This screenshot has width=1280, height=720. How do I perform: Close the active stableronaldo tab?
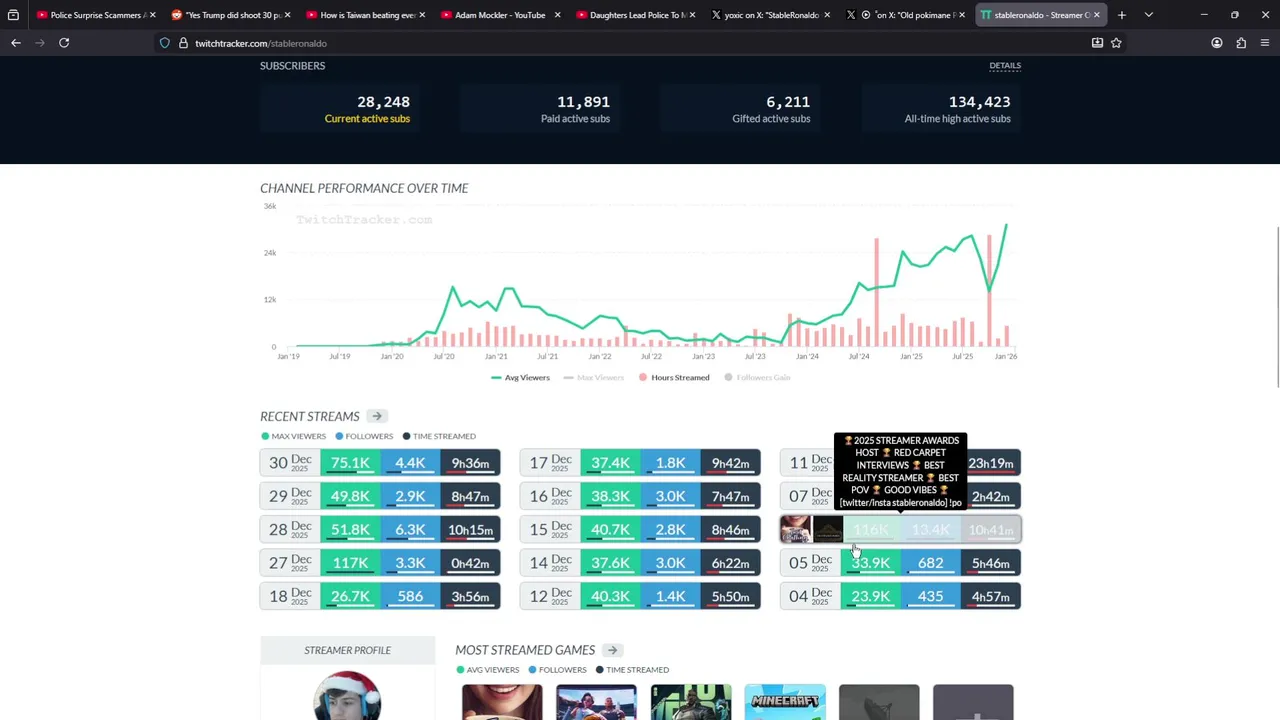1097,15
